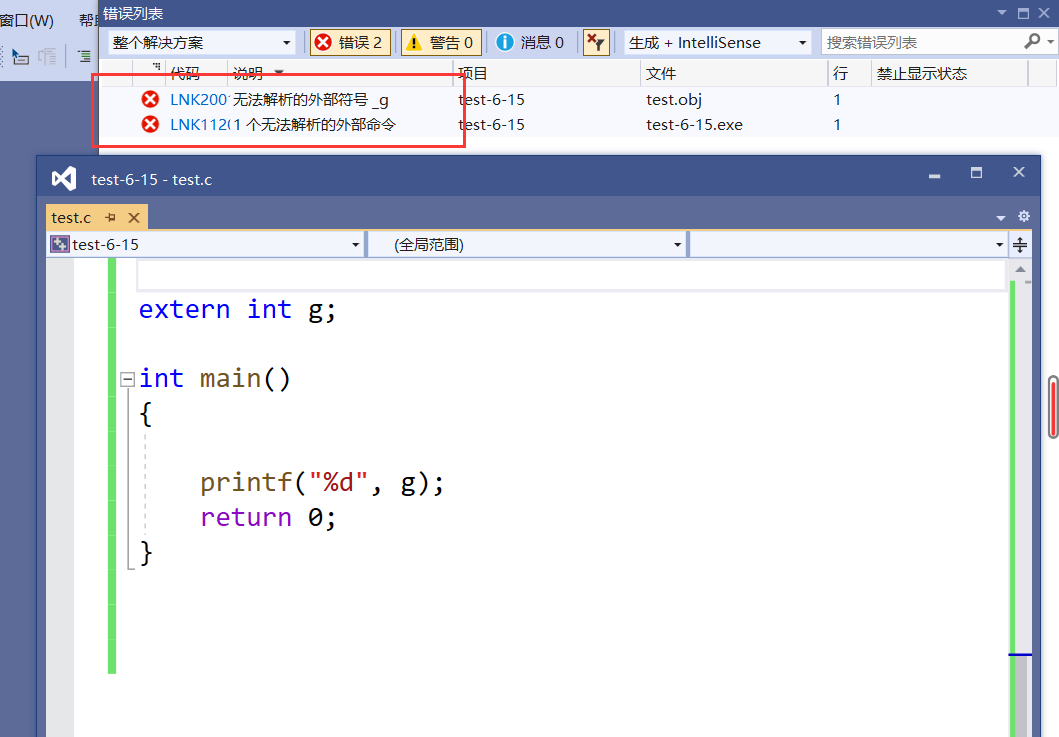Close the test.c tab with its X
This screenshot has width=1059, height=737.
tap(134, 218)
